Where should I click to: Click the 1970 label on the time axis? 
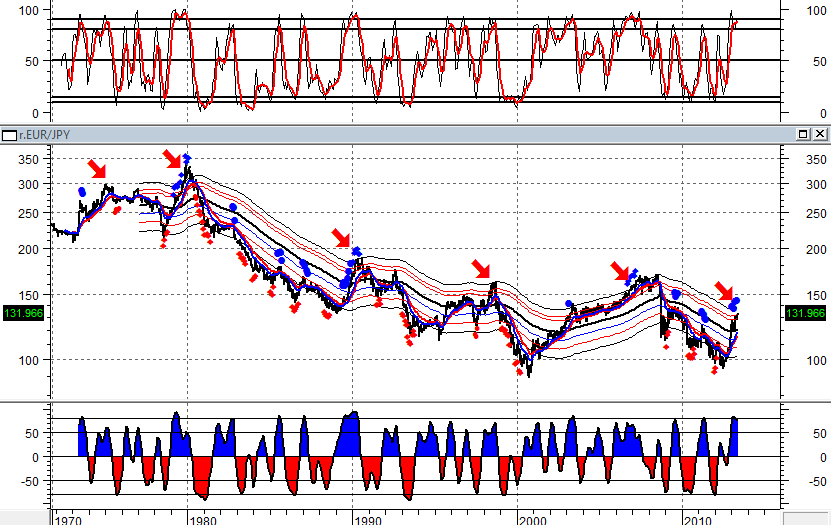pyautogui.click(x=68, y=520)
